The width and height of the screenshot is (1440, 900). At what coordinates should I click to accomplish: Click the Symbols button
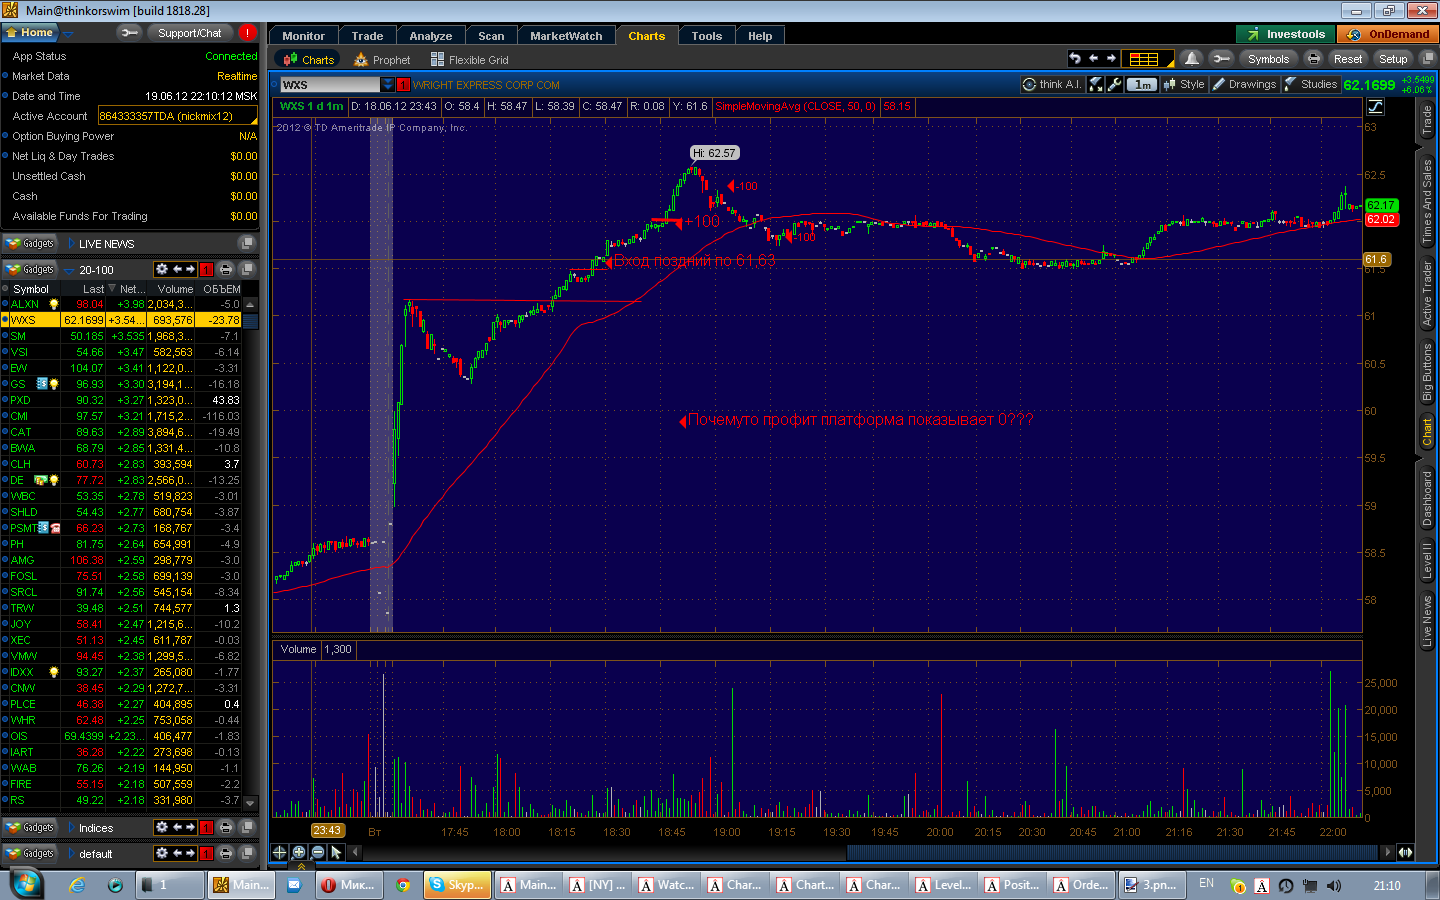1268,59
